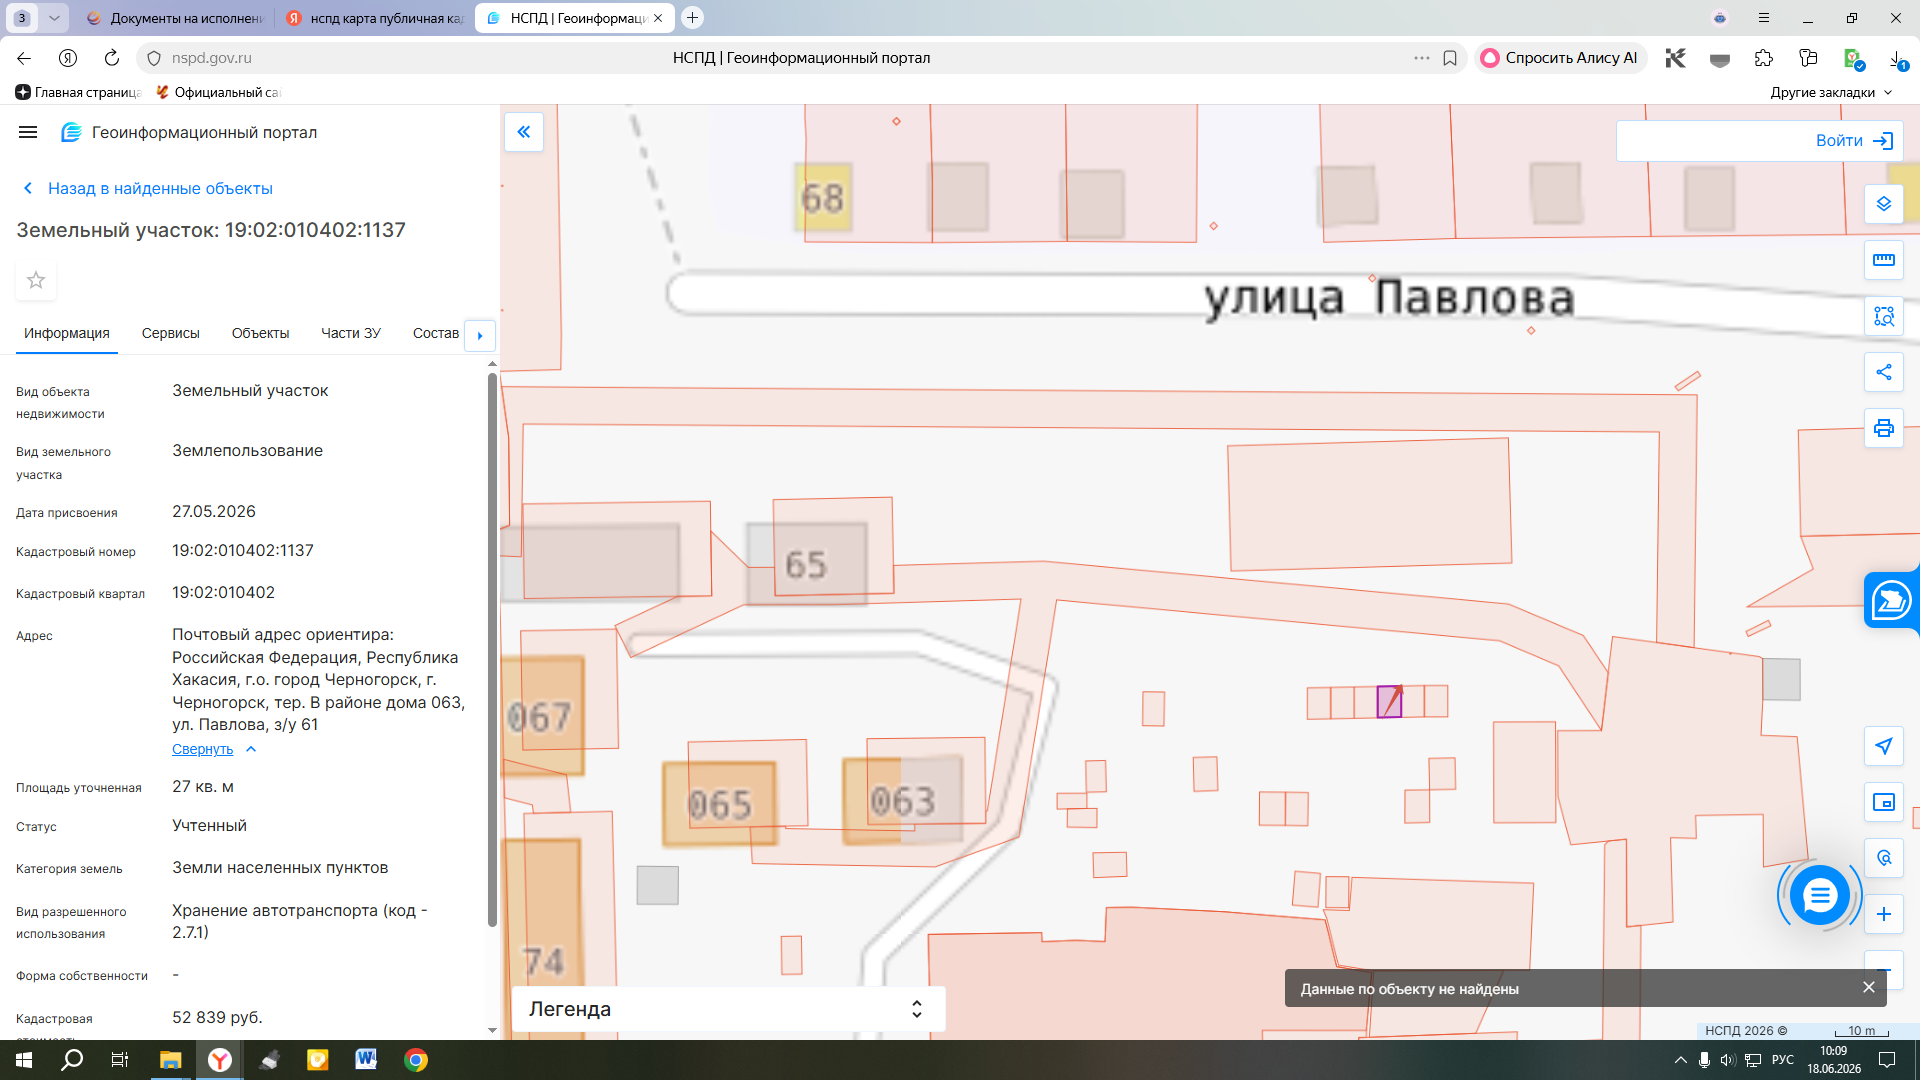Open the hamburger menu of the portal
Image resolution: width=1920 pixels, height=1080 pixels.
click(x=28, y=132)
